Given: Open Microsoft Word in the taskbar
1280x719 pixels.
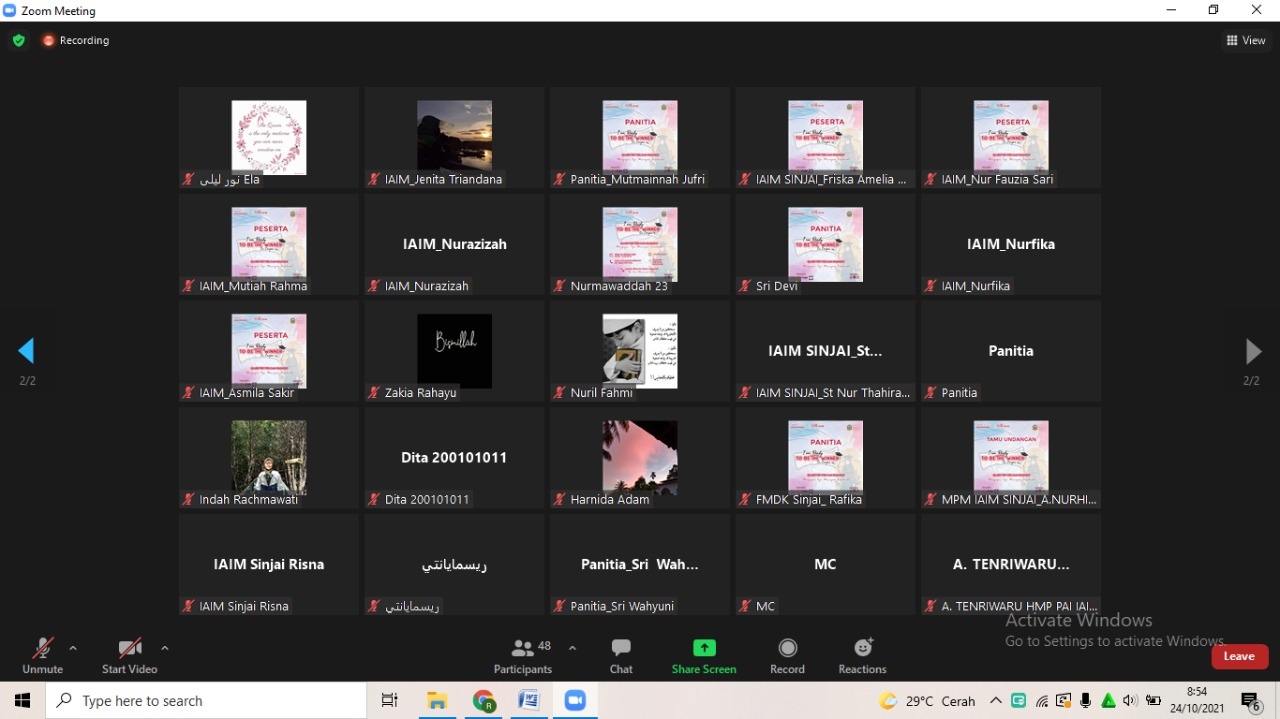Looking at the screenshot, I should click(529, 701).
